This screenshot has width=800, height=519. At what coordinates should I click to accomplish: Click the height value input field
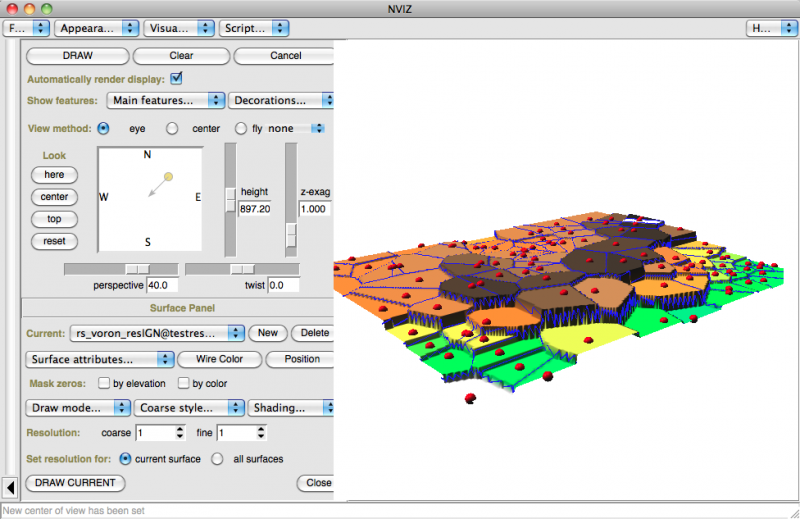(x=253, y=210)
